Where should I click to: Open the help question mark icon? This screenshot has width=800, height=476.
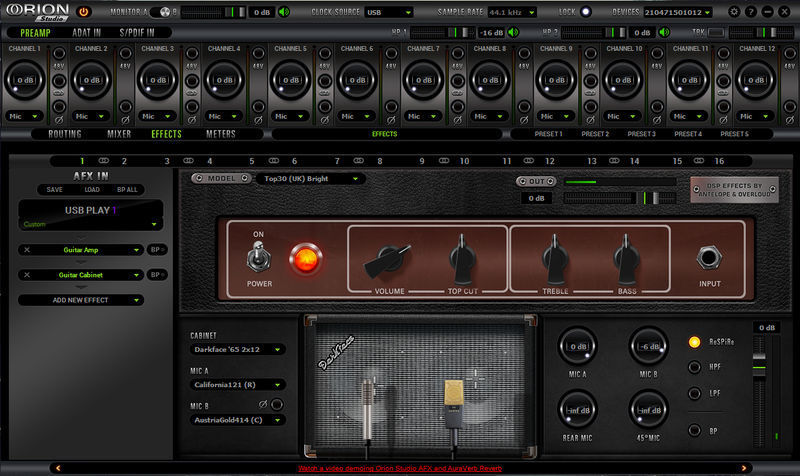tap(751, 11)
